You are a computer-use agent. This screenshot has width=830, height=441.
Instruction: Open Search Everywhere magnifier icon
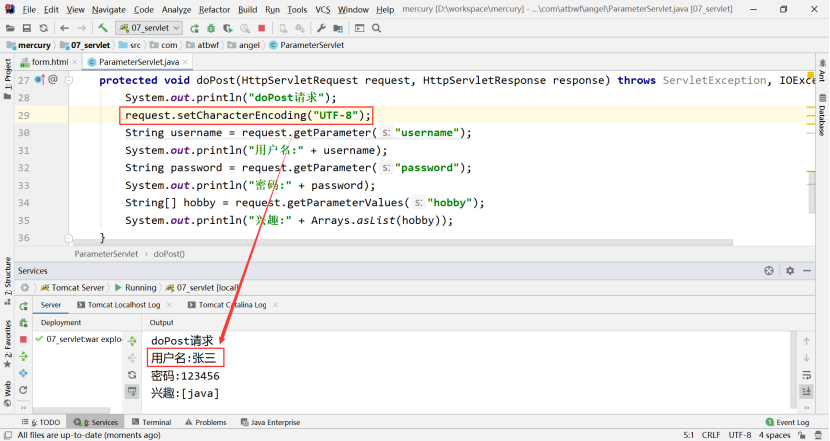coord(376,28)
